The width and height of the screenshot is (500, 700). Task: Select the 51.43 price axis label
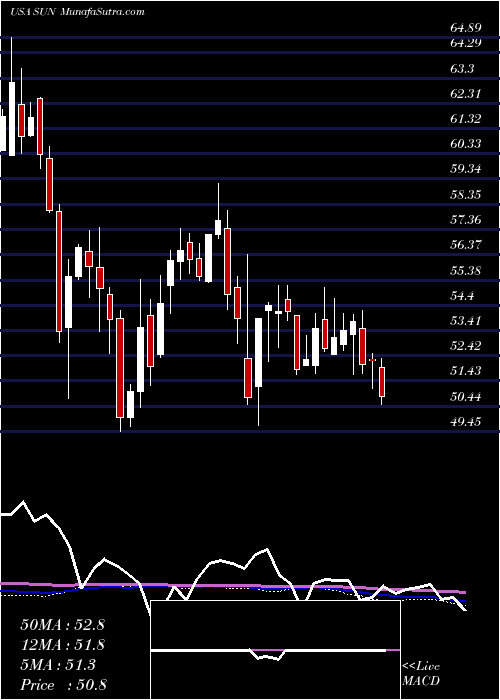click(x=466, y=370)
